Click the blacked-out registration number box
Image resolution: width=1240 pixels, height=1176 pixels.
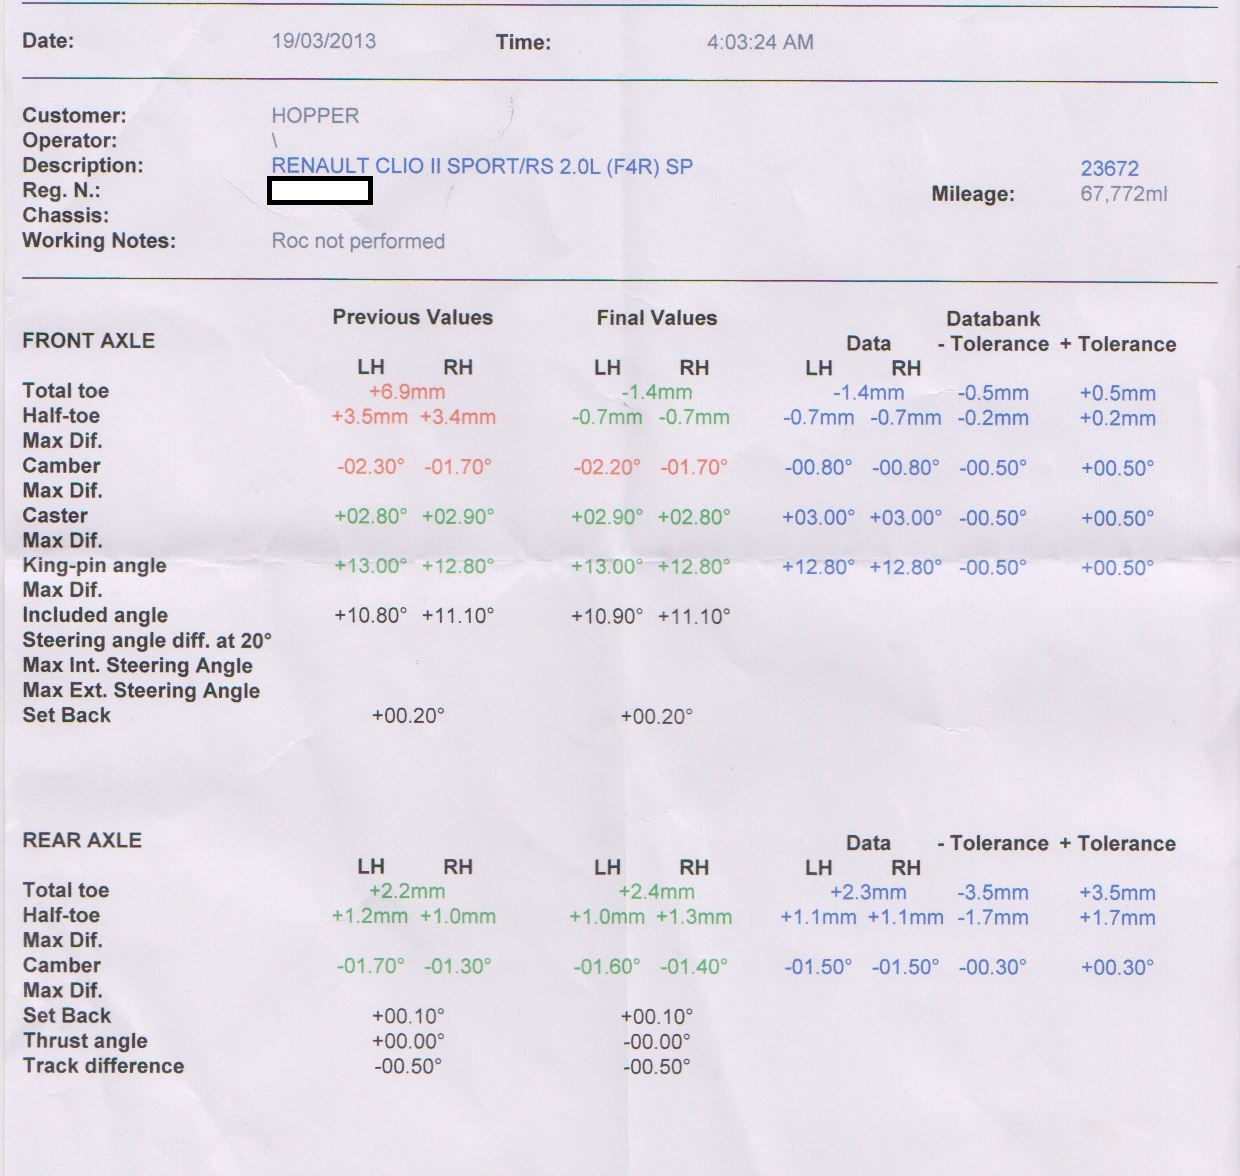(x=320, y=191)
